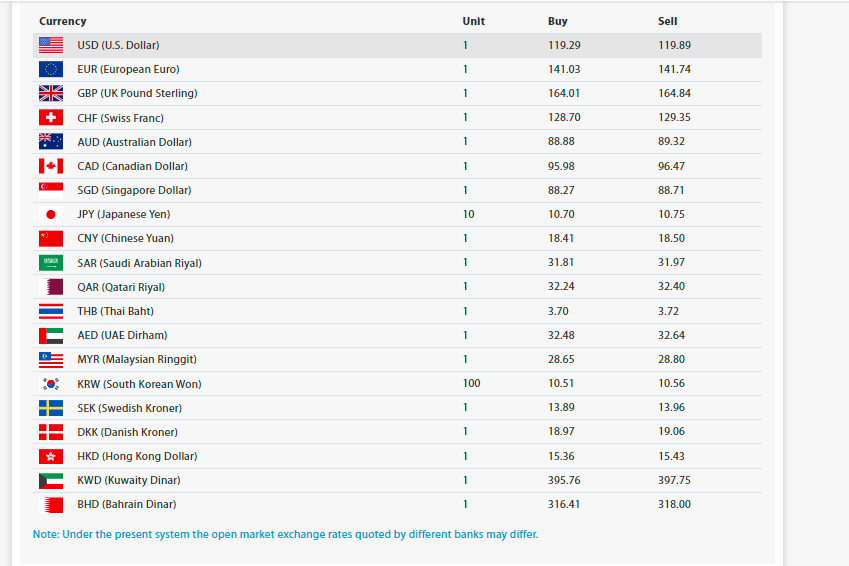Viewport: 849px width, 566px height.
Task: Select the AUD (Australian Dollar) label
Action: pos(134,142)
